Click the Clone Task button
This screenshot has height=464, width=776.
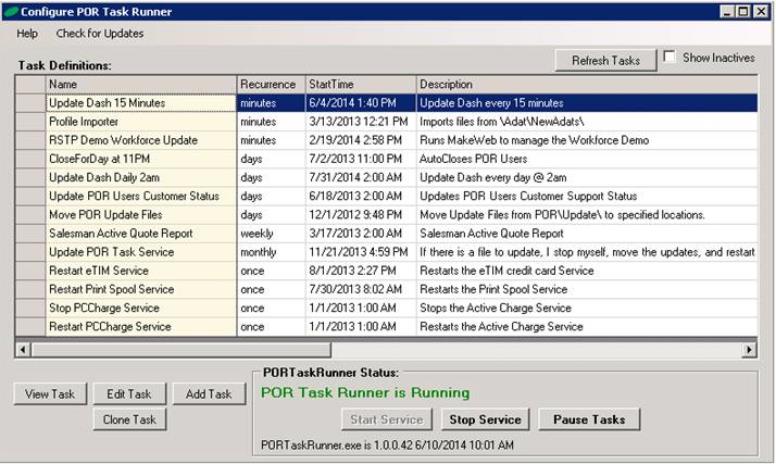129,420
